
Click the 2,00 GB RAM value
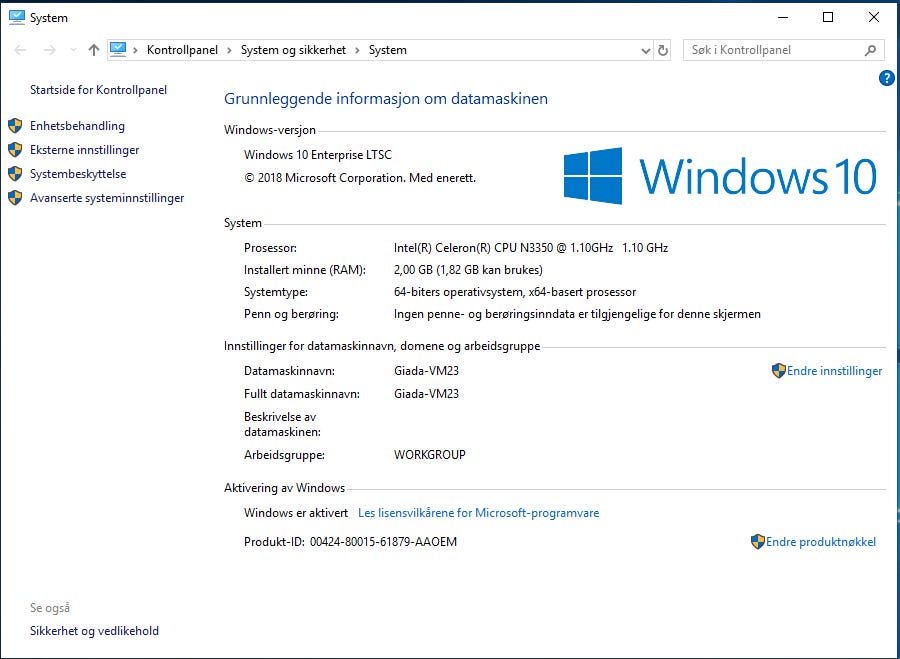(468, 270)
